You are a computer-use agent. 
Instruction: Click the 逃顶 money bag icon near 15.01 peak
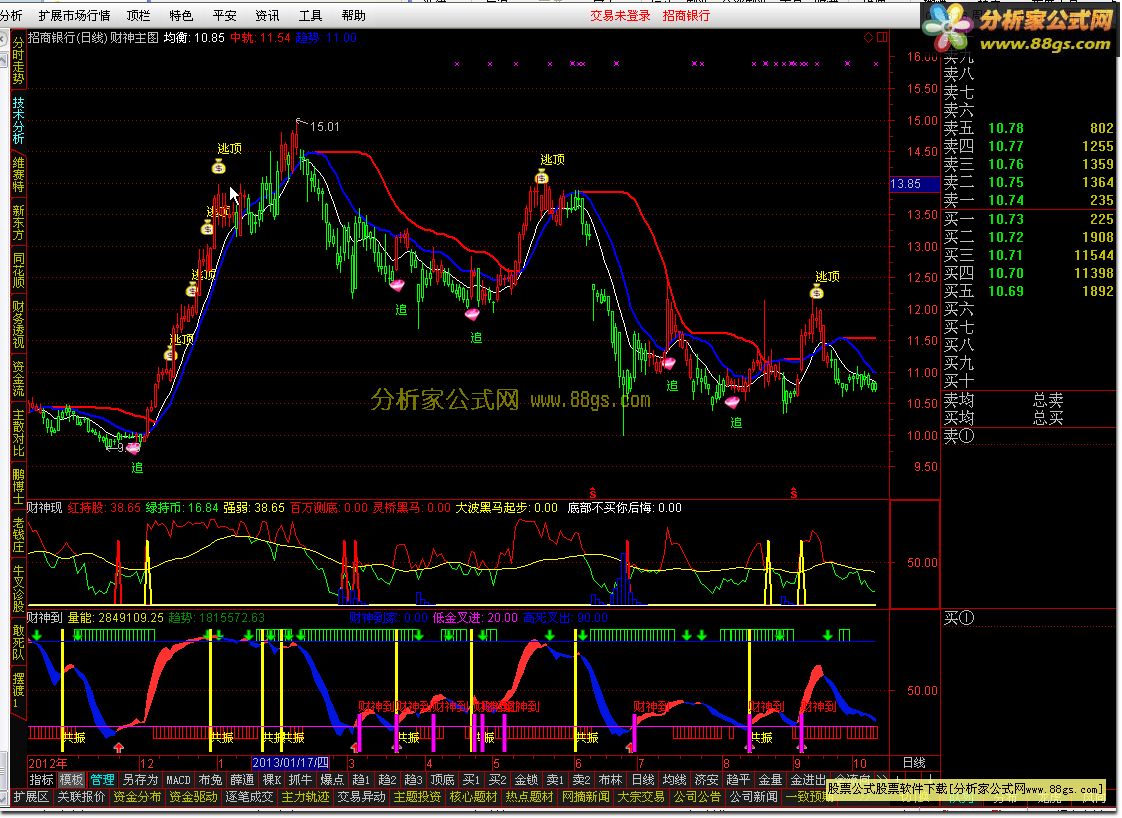pyautogui.click(x=219, y=167)
